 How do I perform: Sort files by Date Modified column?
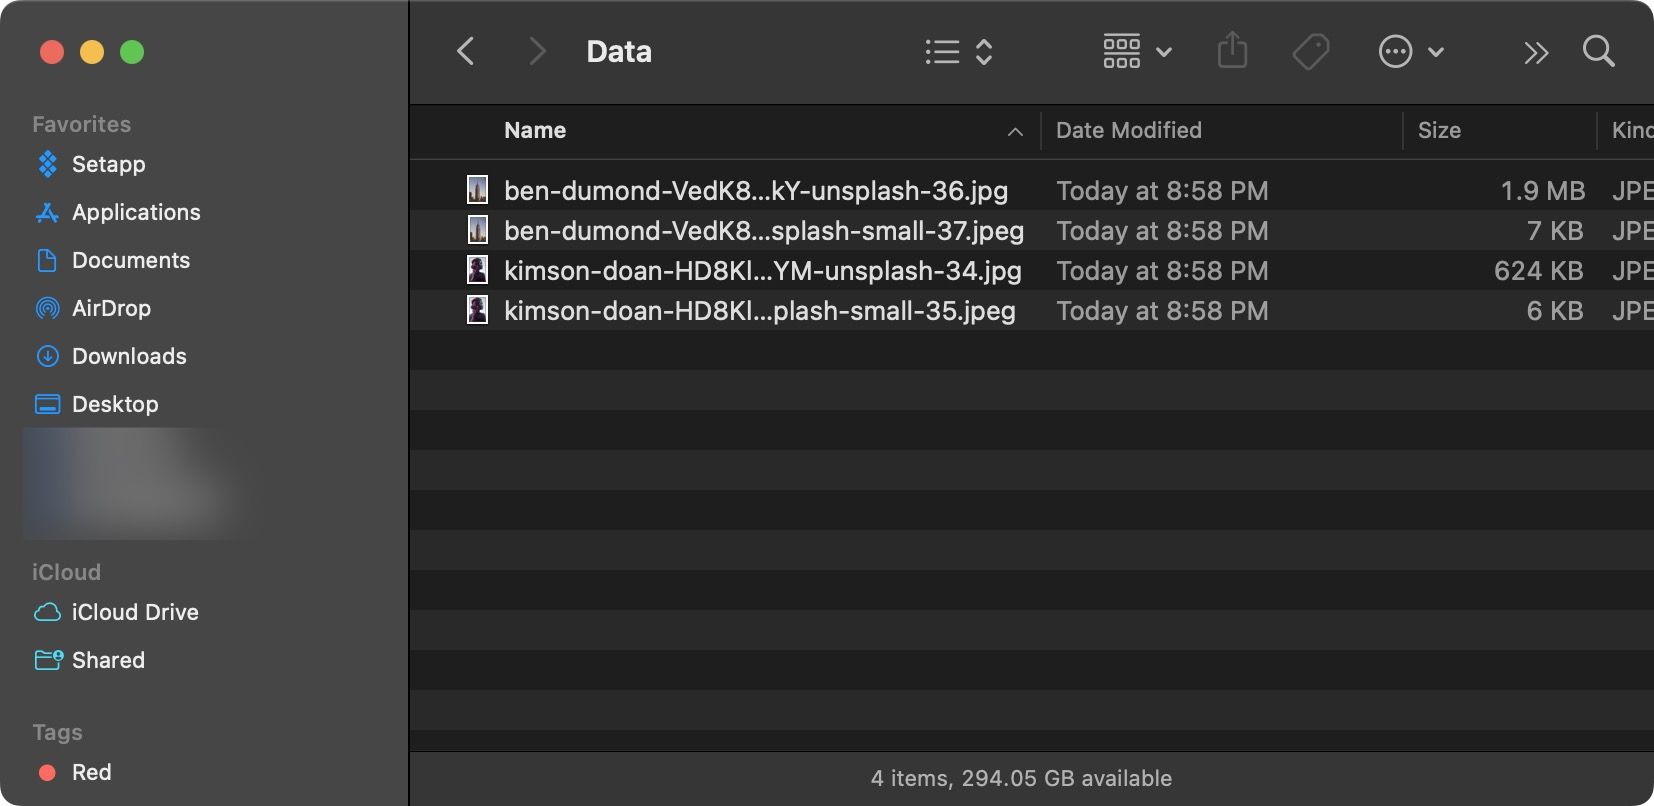(1128, 130)
